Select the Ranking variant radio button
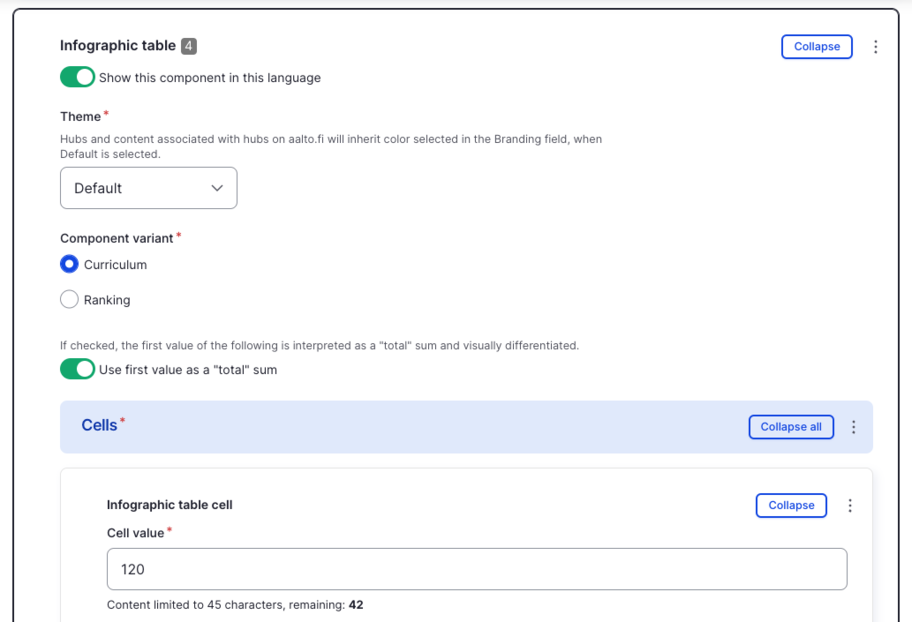The width and height of the screenshot is (912, 622). point(69,299)
